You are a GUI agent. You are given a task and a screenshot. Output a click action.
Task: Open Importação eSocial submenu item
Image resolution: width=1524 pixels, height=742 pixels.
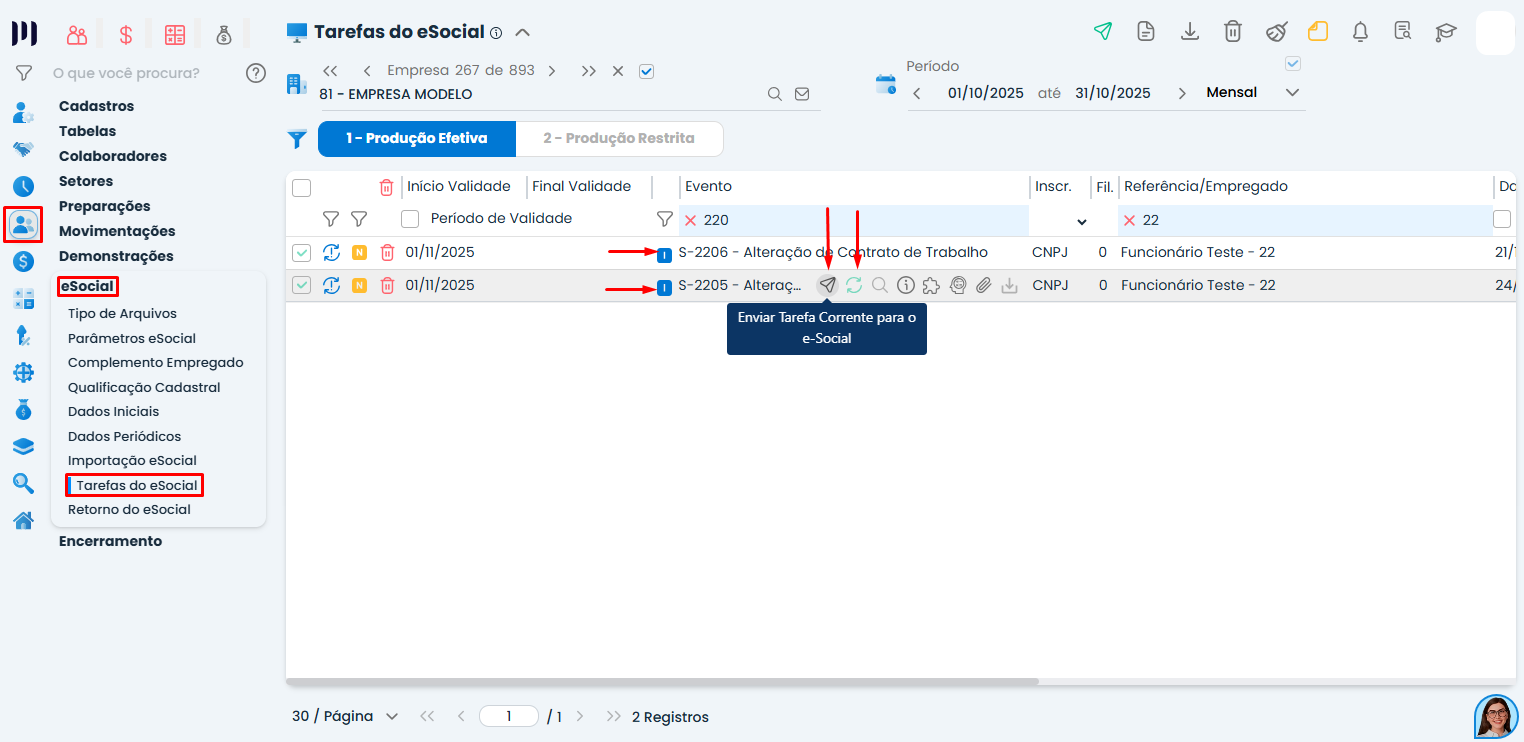132,460
